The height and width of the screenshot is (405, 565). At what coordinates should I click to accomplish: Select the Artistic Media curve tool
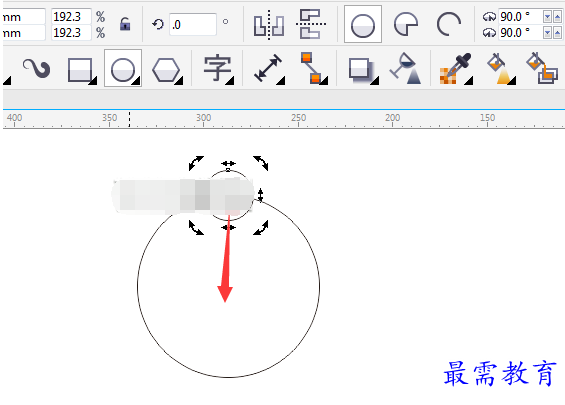(x=36, y=68)
